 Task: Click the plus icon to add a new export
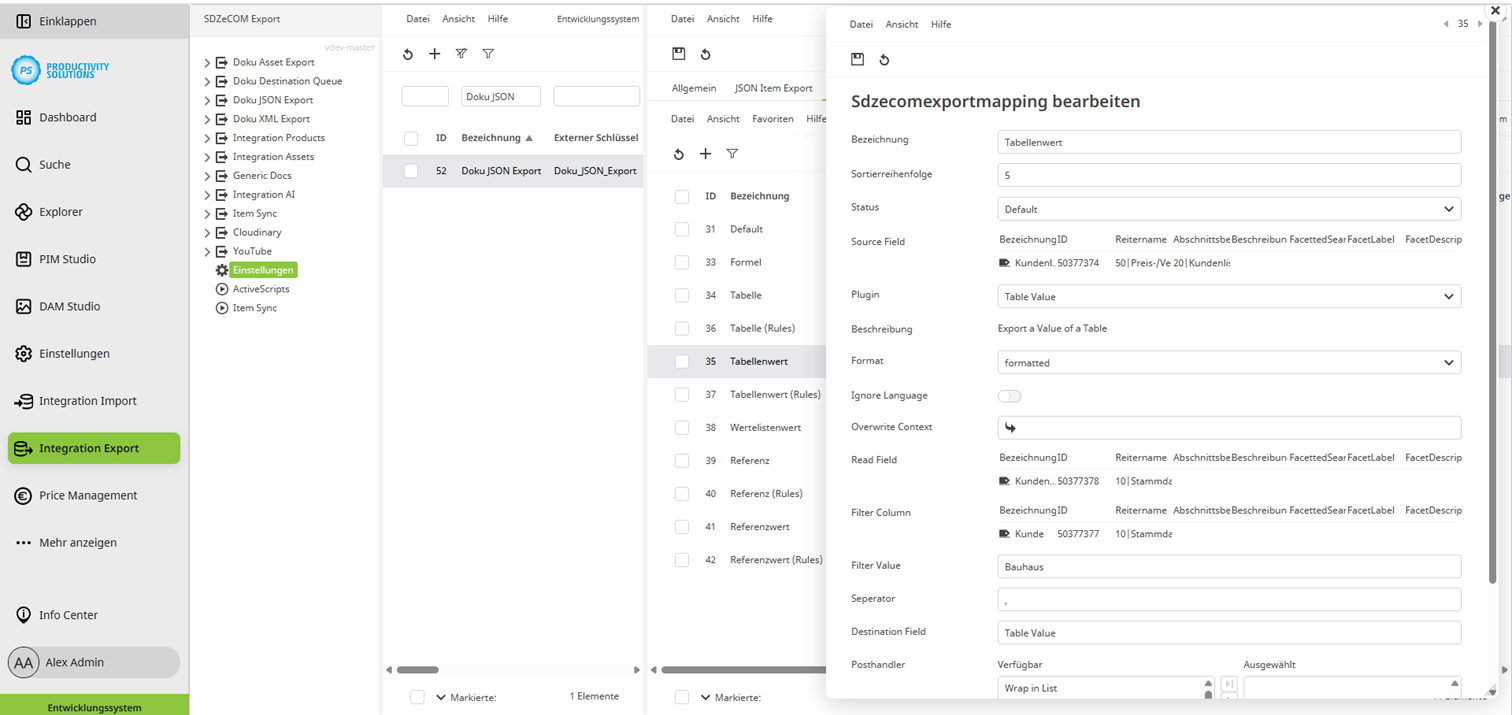[434, 54]
